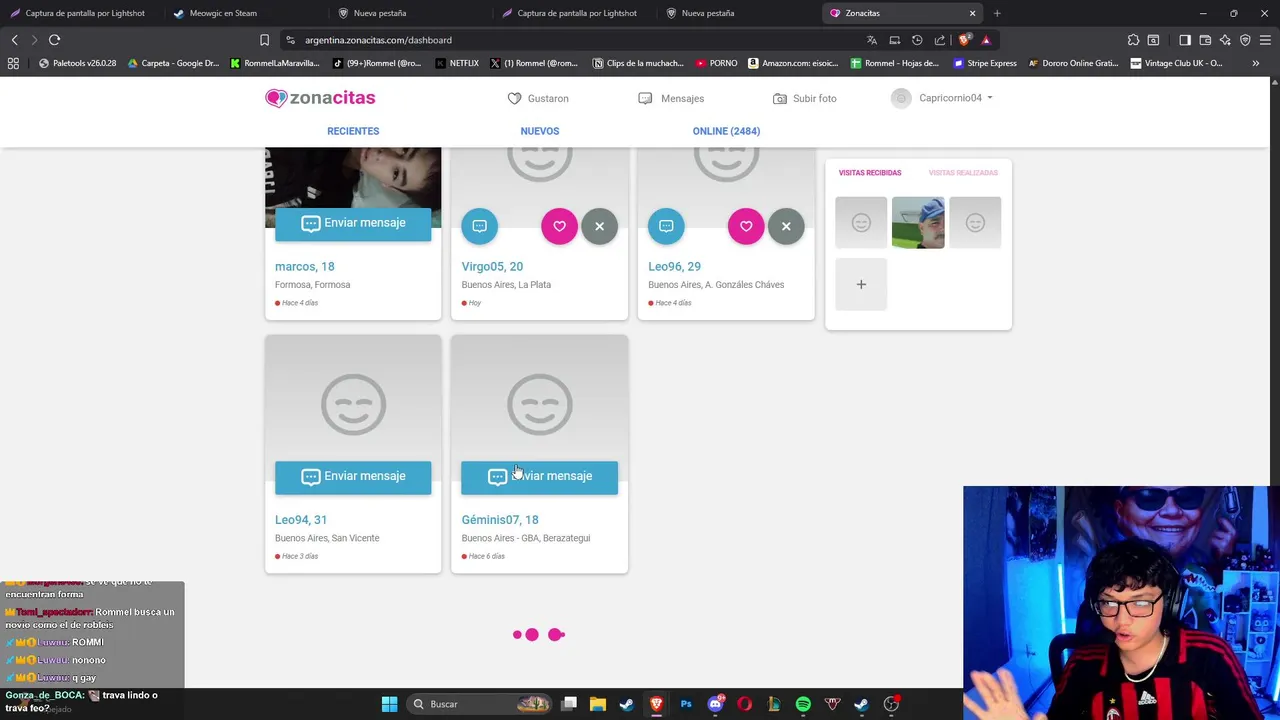Dismiss Virgo05 with the X button
1280x720 pixels.
pos(599,226)
